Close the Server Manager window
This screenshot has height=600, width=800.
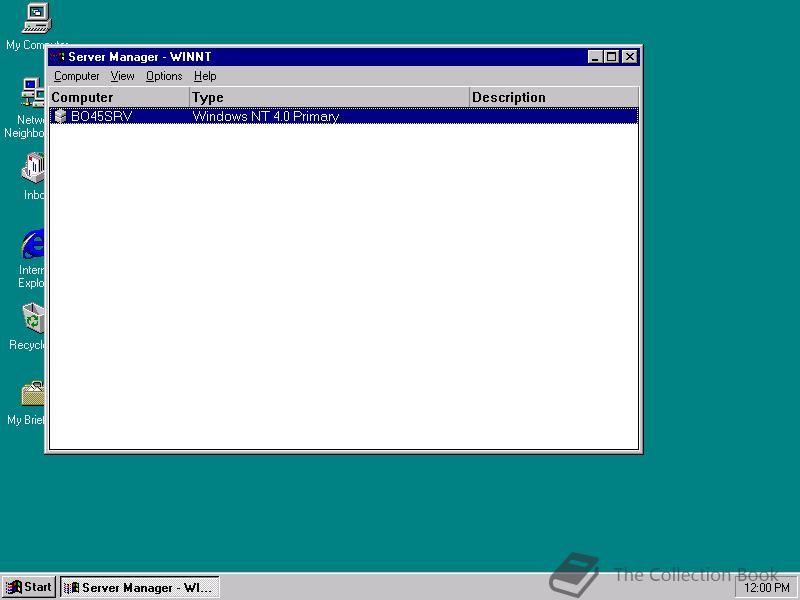pyautogui.click(x=630, y=57)
